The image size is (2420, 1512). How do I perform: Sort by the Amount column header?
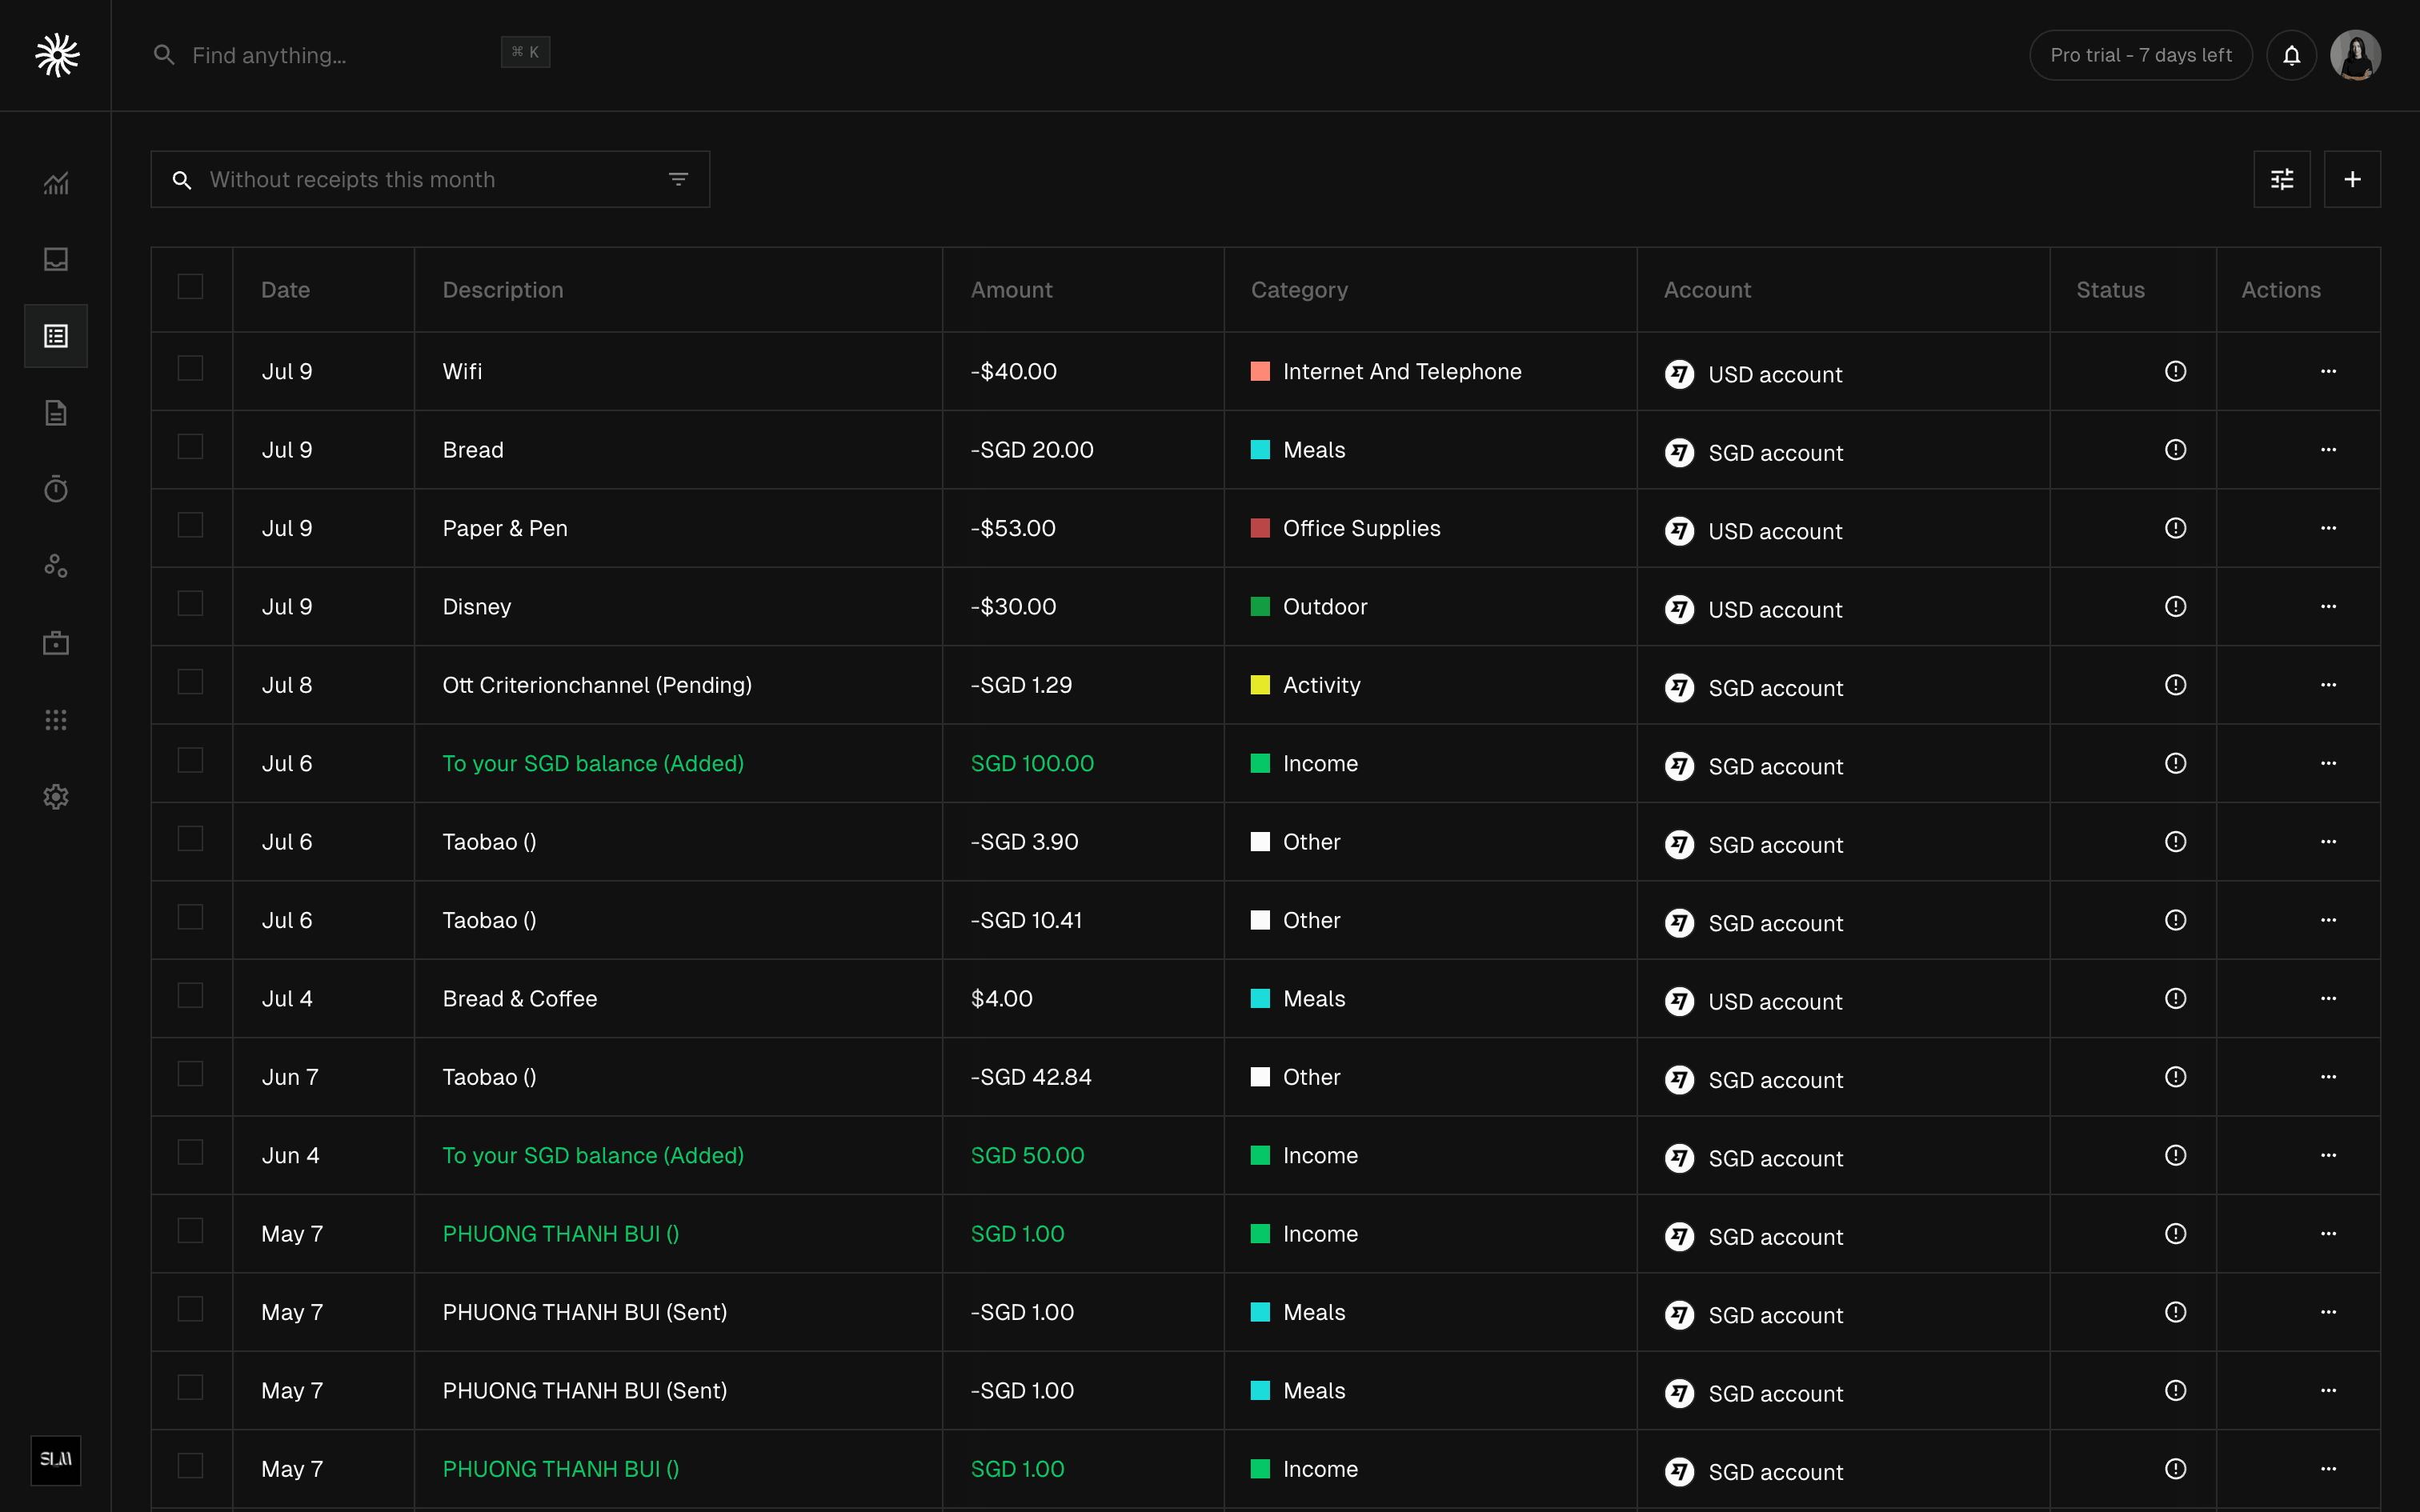1011,290
